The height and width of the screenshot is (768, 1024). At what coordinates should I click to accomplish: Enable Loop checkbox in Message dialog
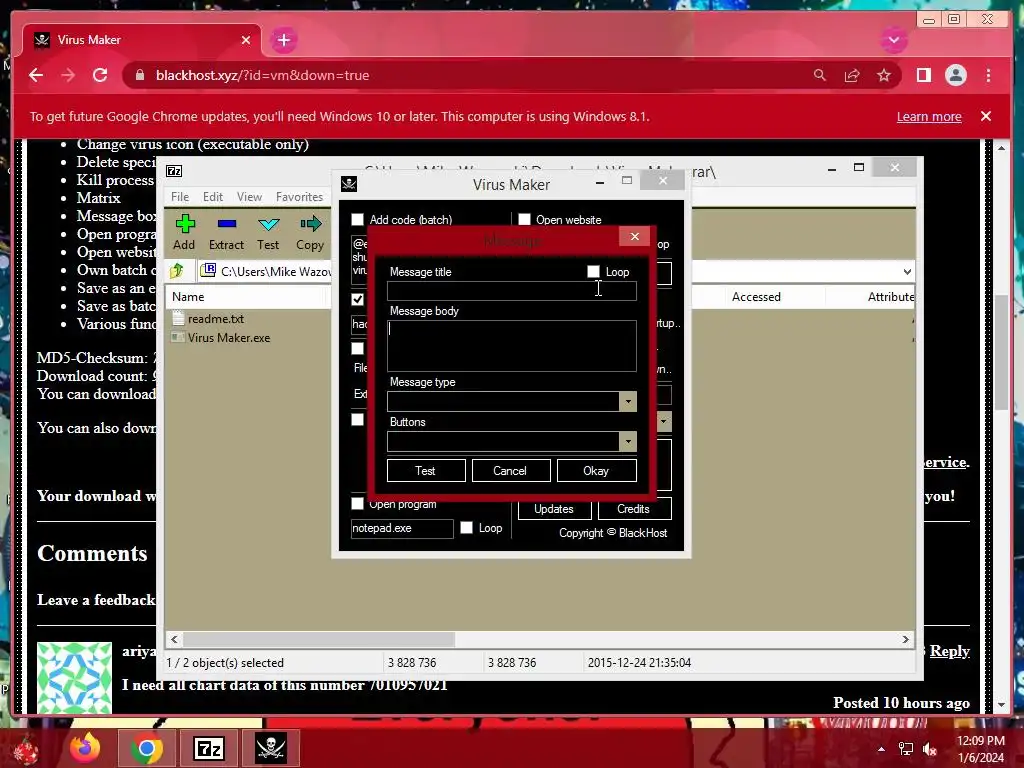(x=593, y=271)
